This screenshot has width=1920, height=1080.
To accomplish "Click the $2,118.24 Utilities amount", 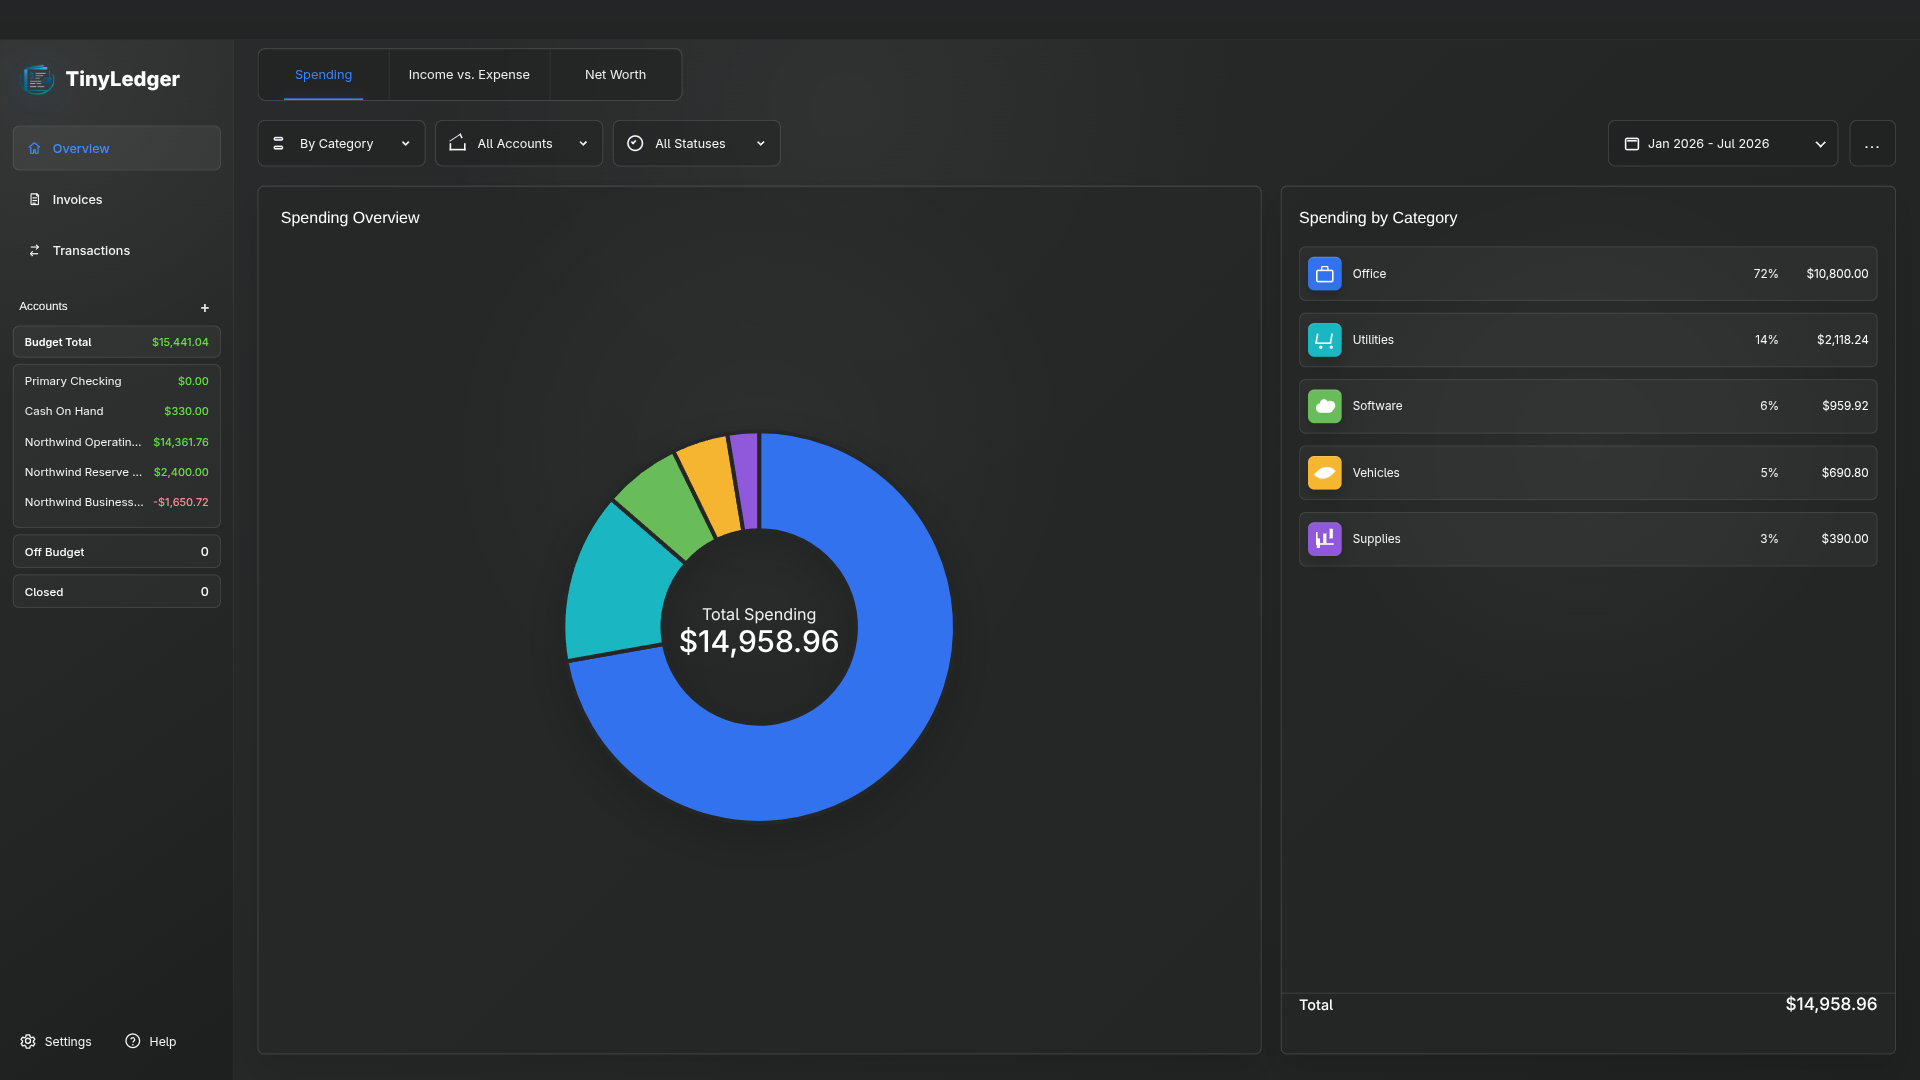I will tap(1842, 340).
